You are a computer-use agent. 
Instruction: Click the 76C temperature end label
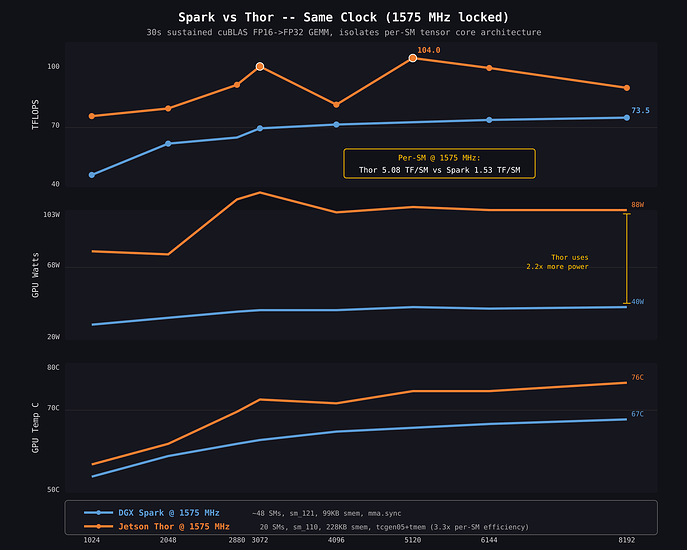pos(637,377)
